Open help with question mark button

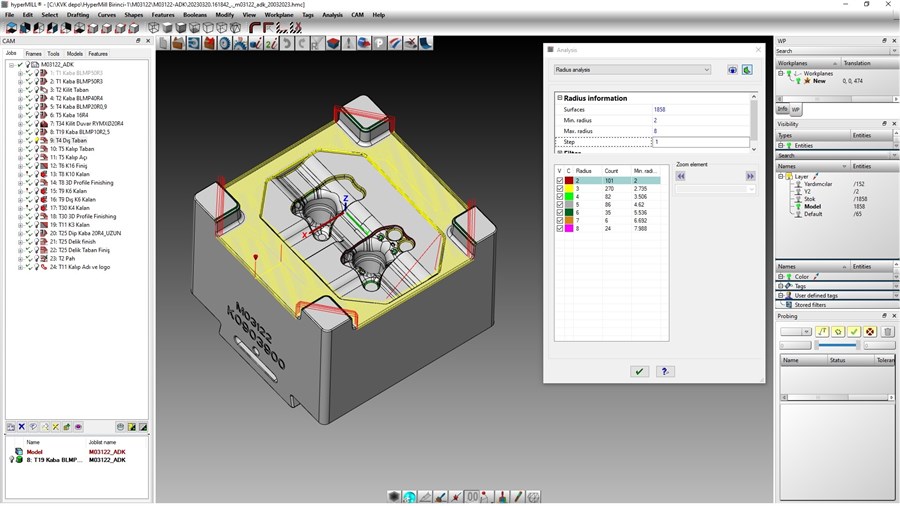point(665,372)
